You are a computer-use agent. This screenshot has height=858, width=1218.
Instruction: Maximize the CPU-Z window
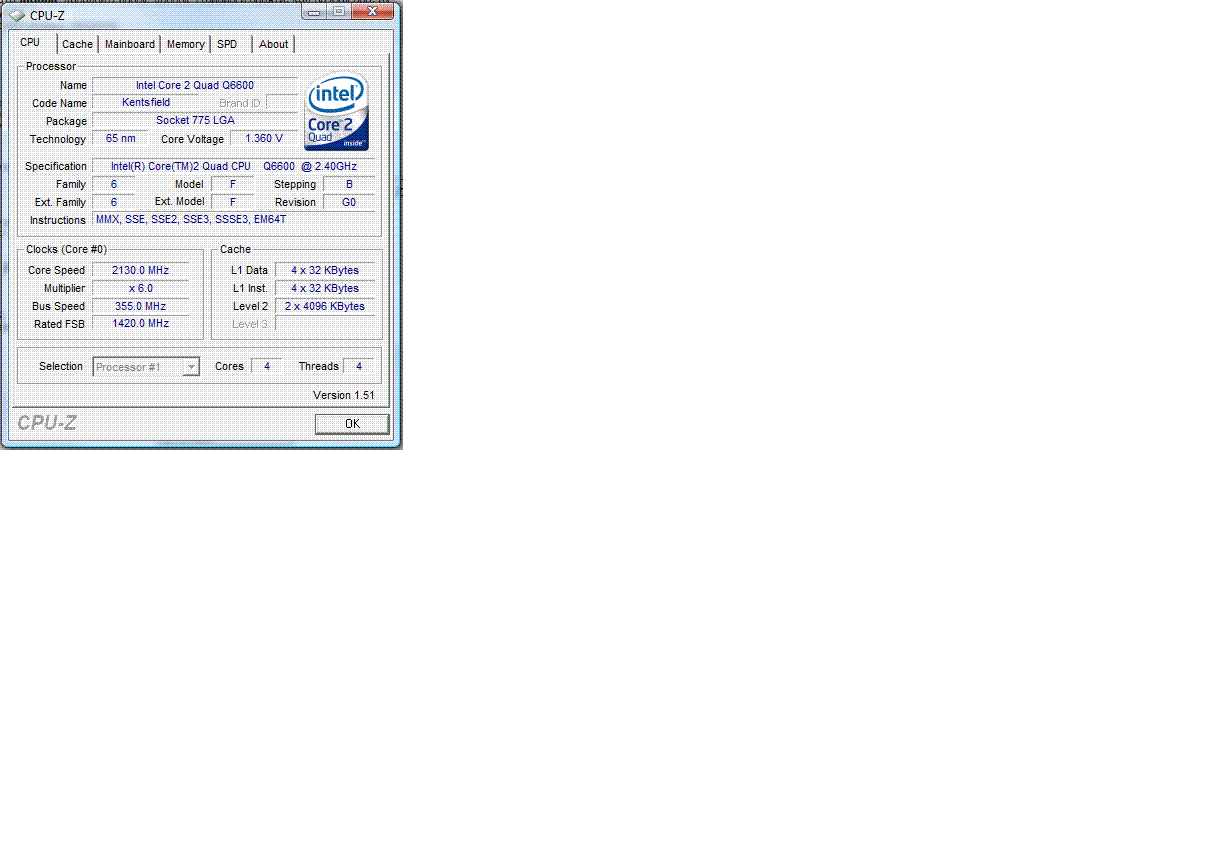338,11
